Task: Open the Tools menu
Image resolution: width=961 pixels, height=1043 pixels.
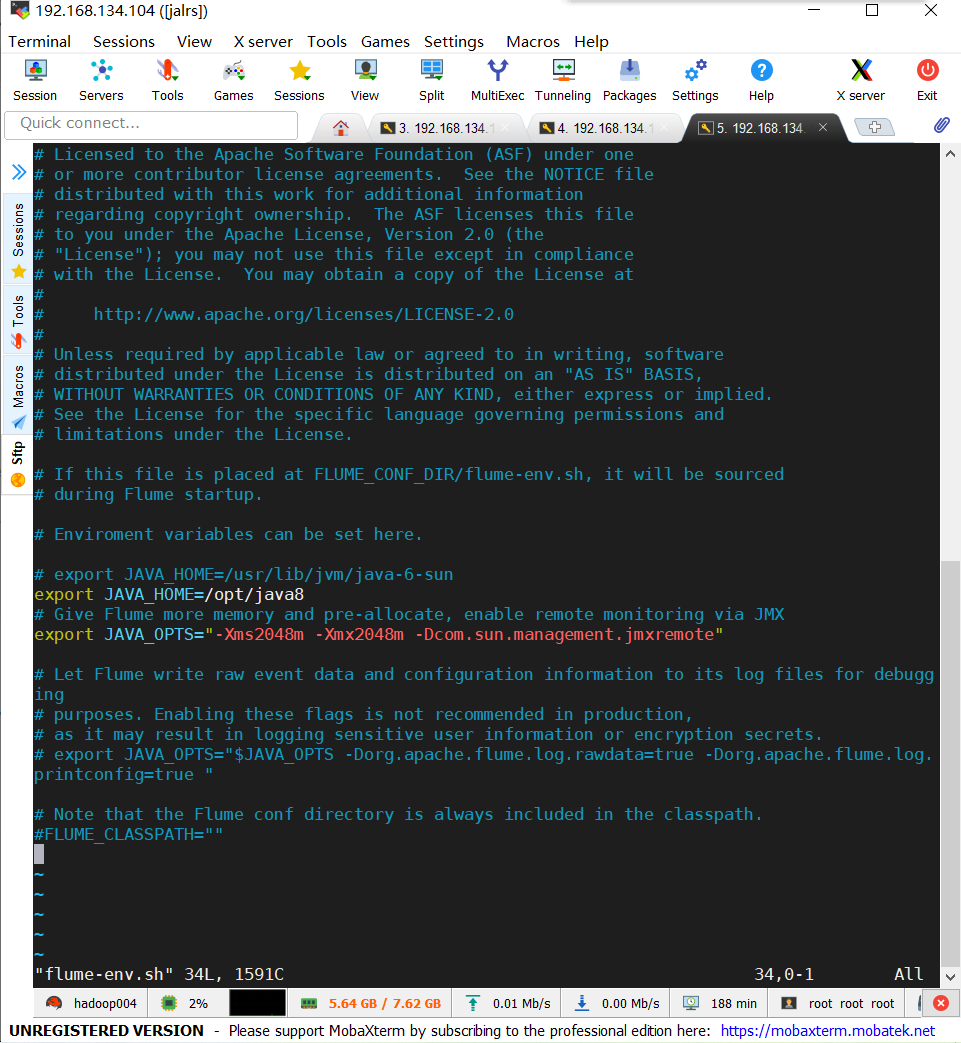Action: pyautogui.click(x=327, y=41)
